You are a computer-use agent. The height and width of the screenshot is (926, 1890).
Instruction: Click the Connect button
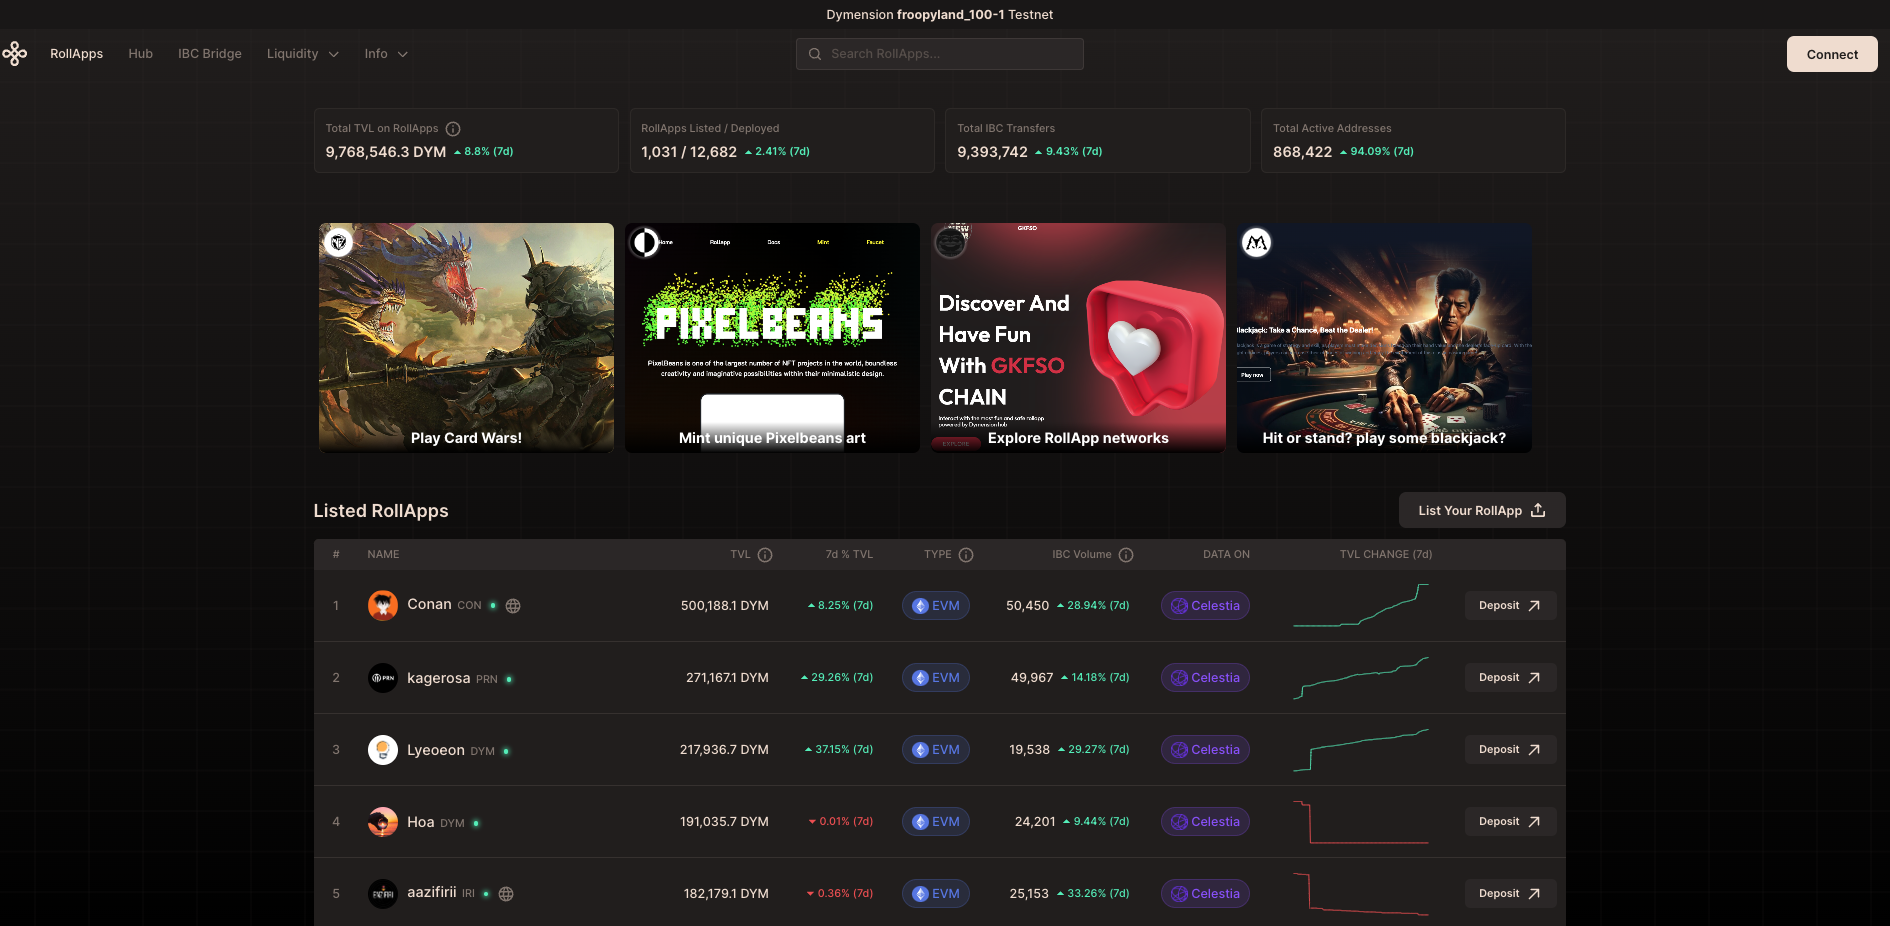pyautogui.click(x=1831, y=53)
